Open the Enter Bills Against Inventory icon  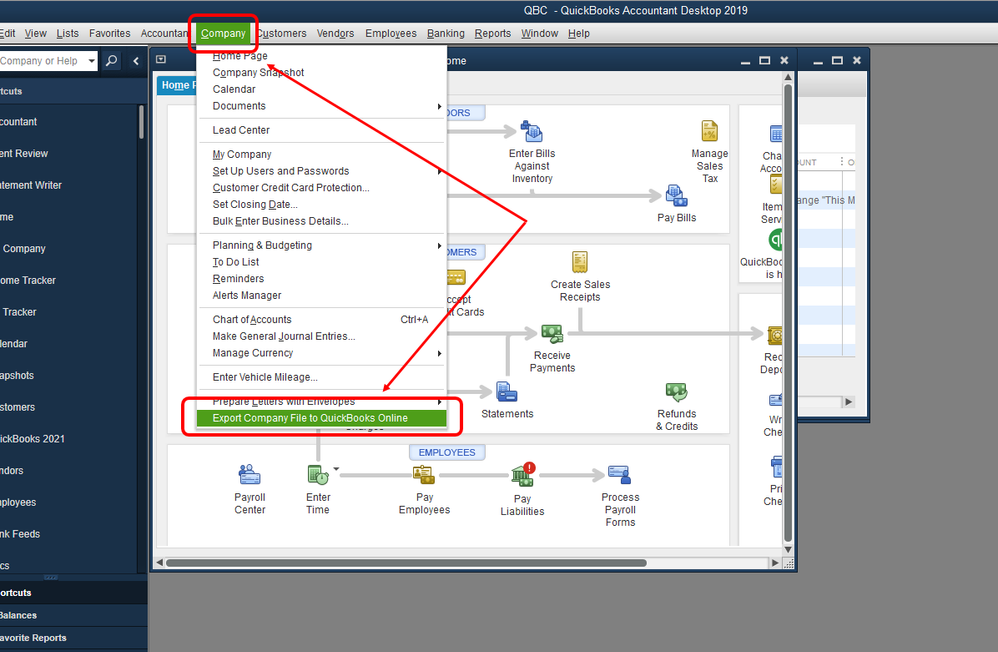532,132
